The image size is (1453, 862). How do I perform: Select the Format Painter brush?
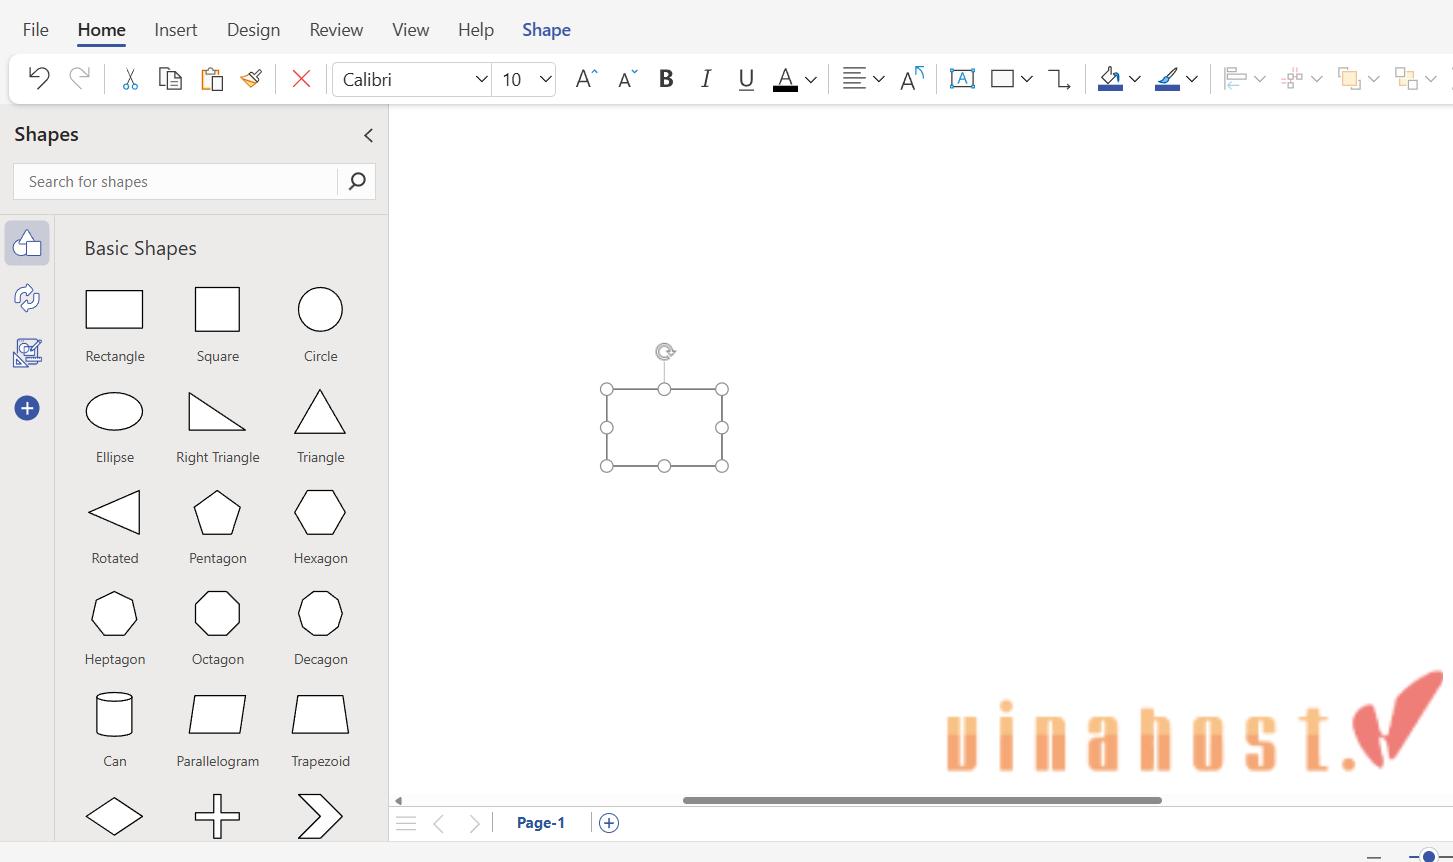coord(251,79)
